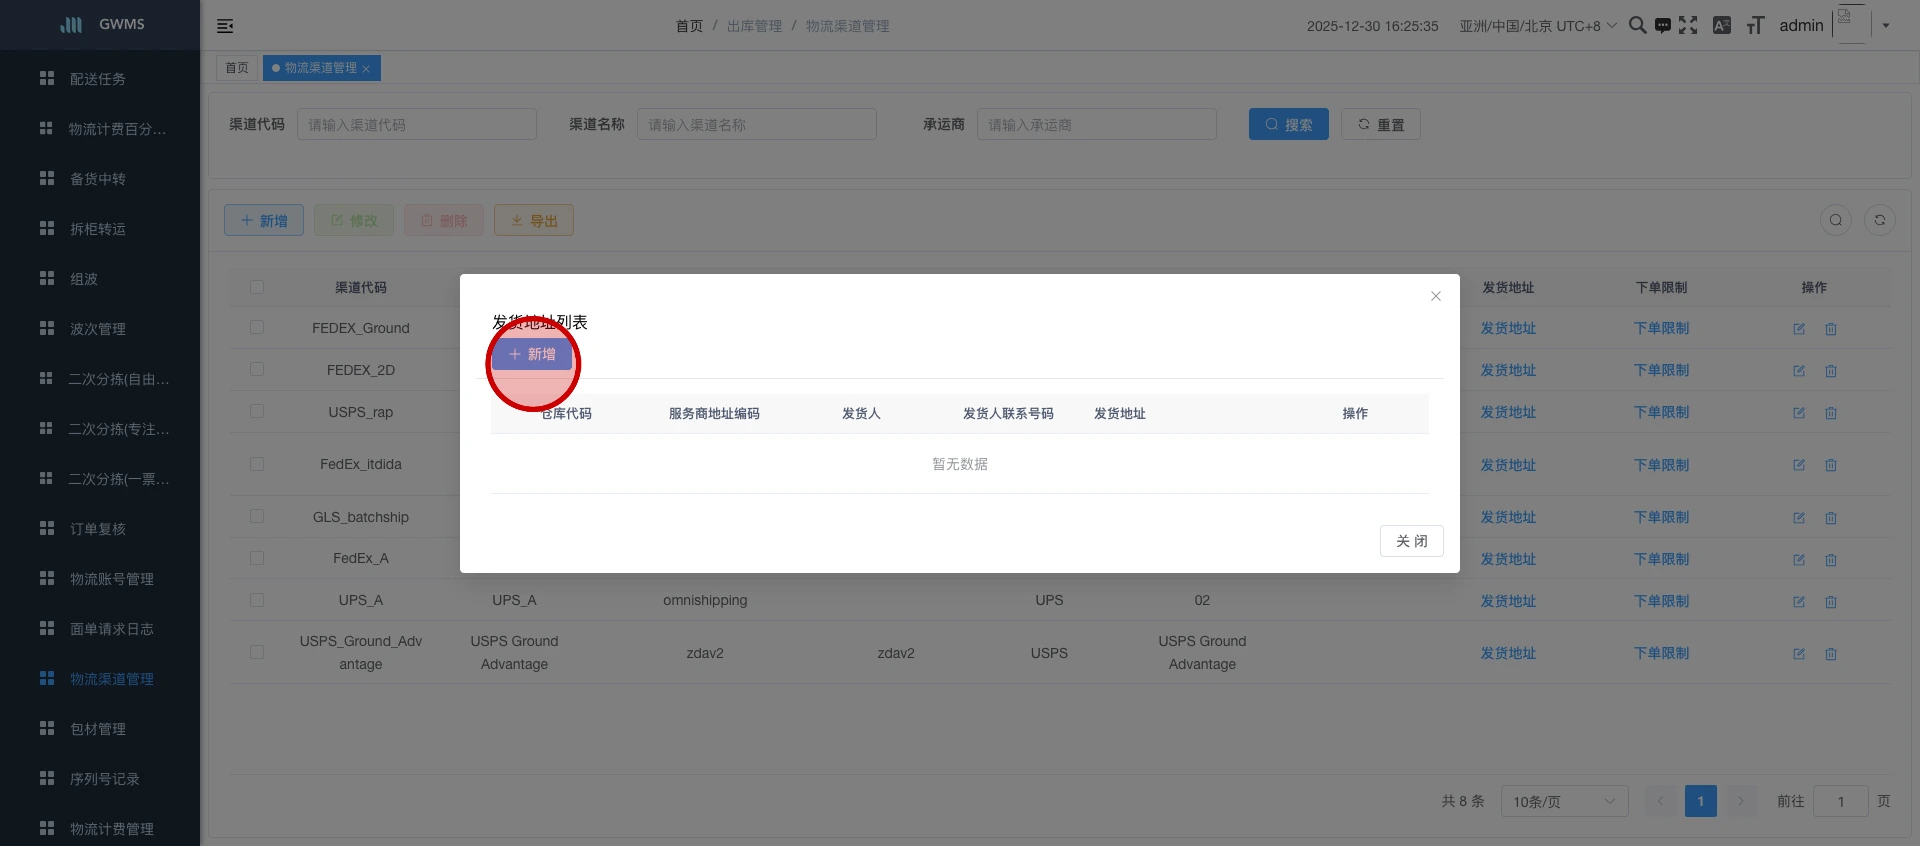1920x846 pixels.
Task: Open 下单限制 link in FEDEX_2D row
Action: tap(1661, 370)
